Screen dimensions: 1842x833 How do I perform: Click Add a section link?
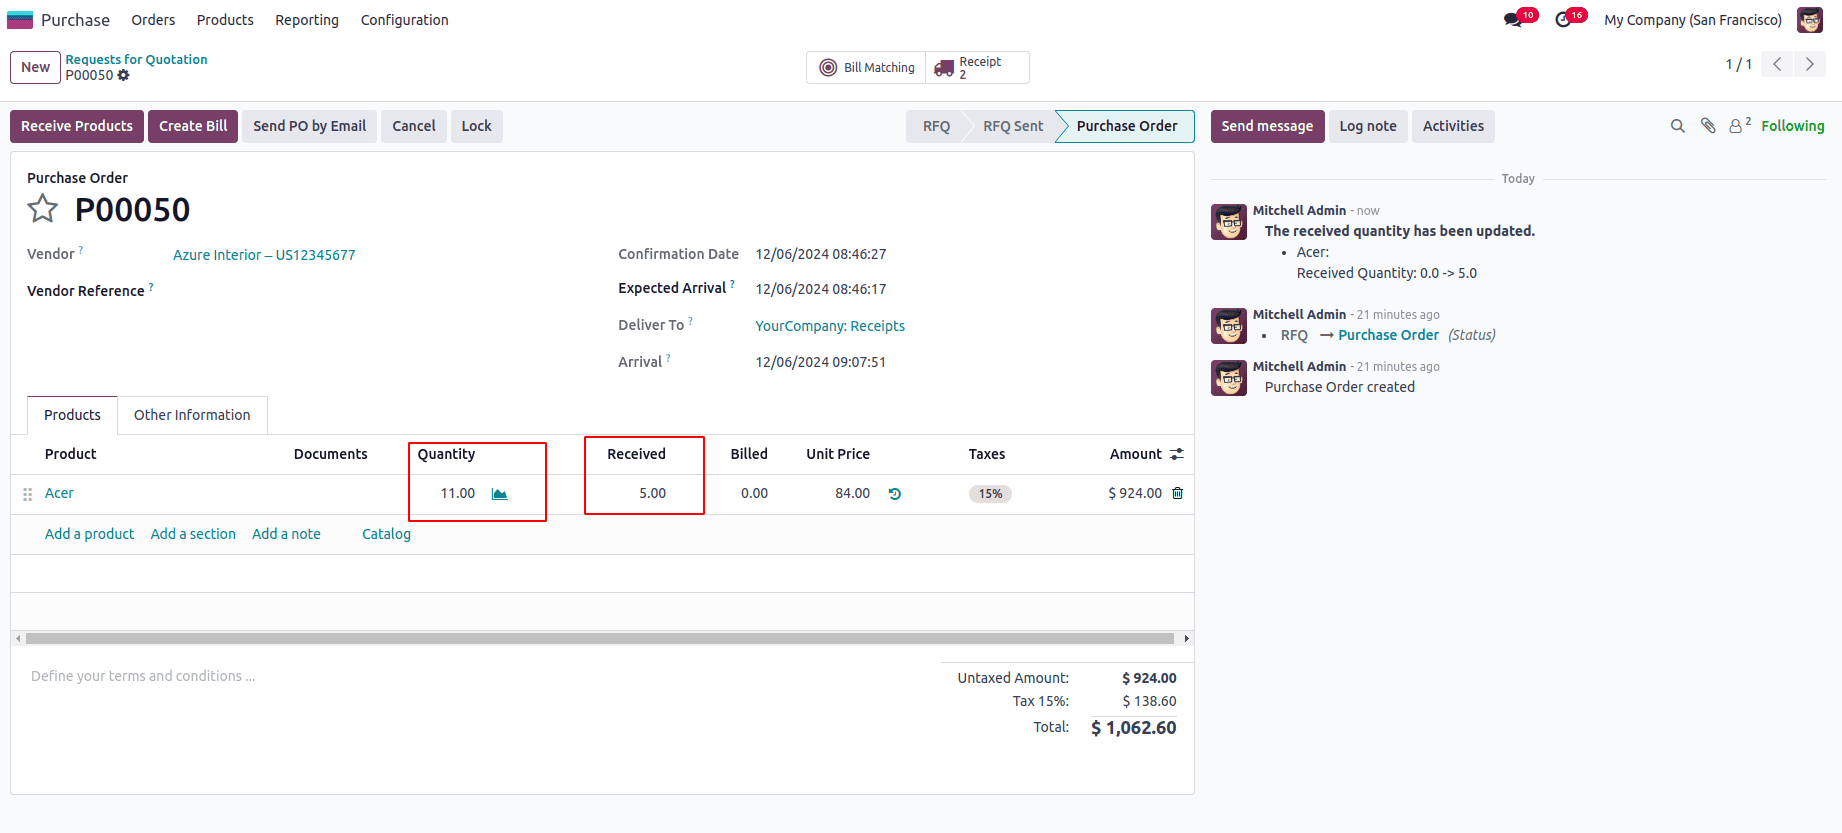click(193, 534)
